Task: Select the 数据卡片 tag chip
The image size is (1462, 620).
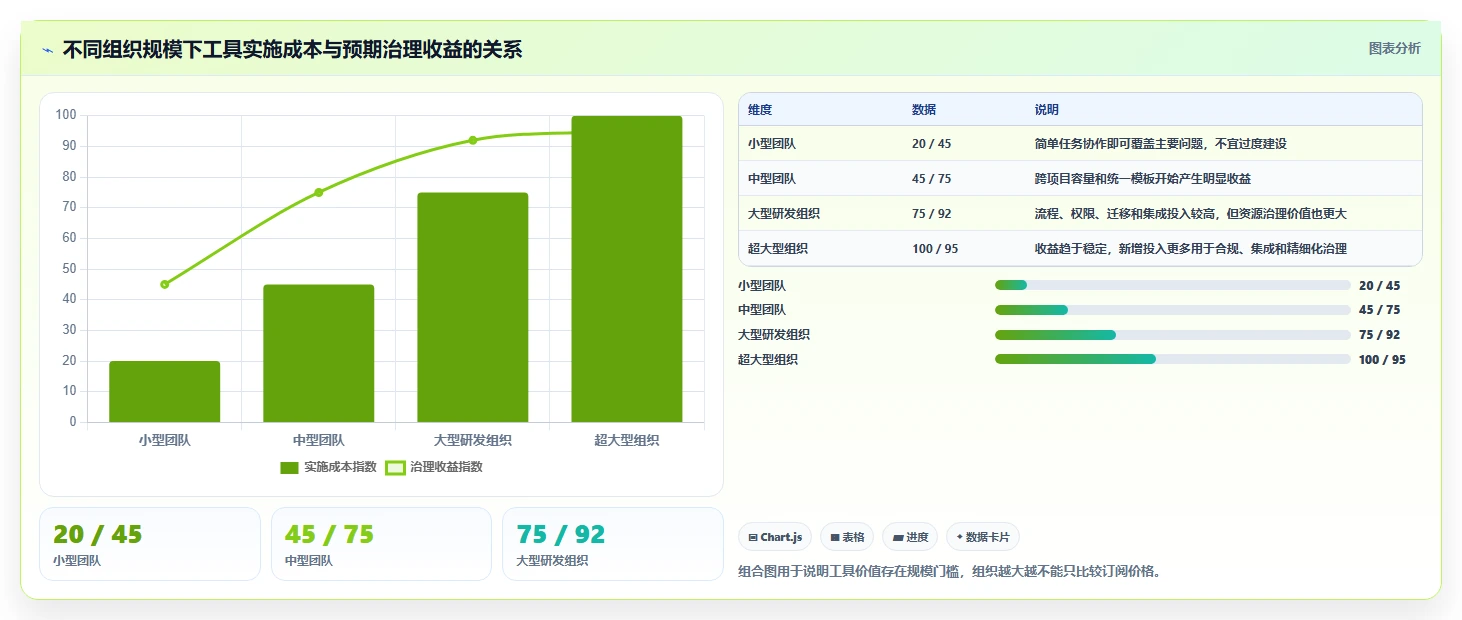Action: click(983, 537)
